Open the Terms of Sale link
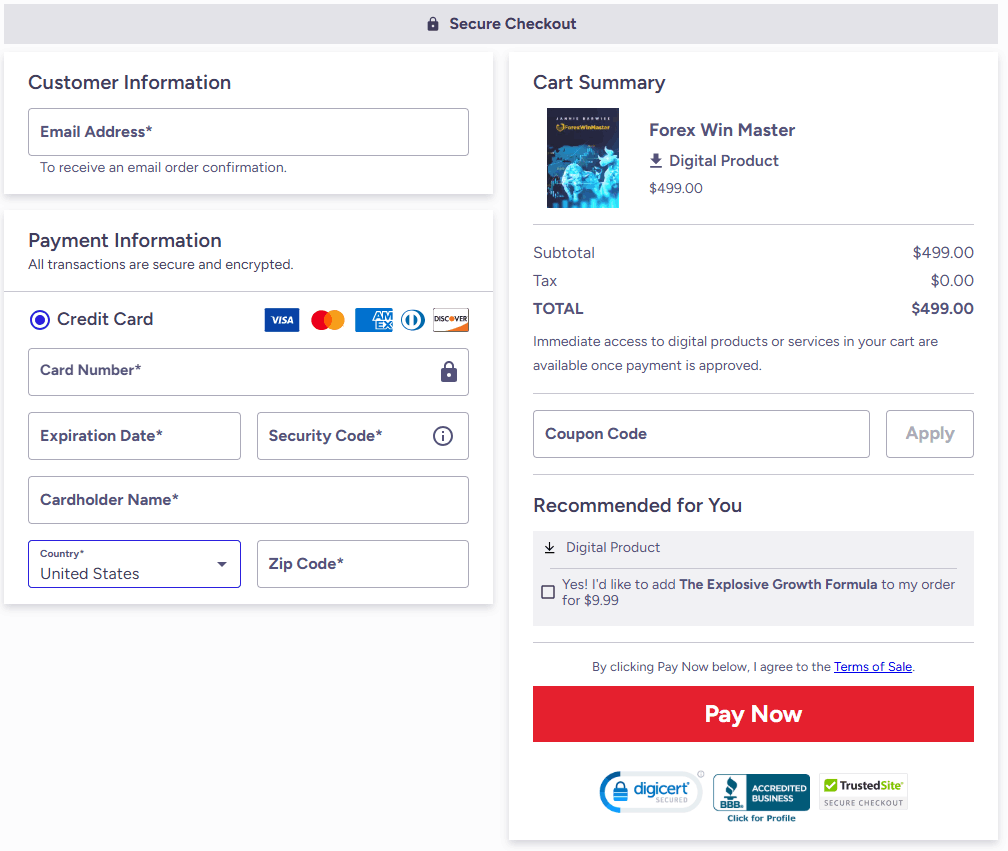Screen dimensions: 1008x851 [x=872, y=667]
